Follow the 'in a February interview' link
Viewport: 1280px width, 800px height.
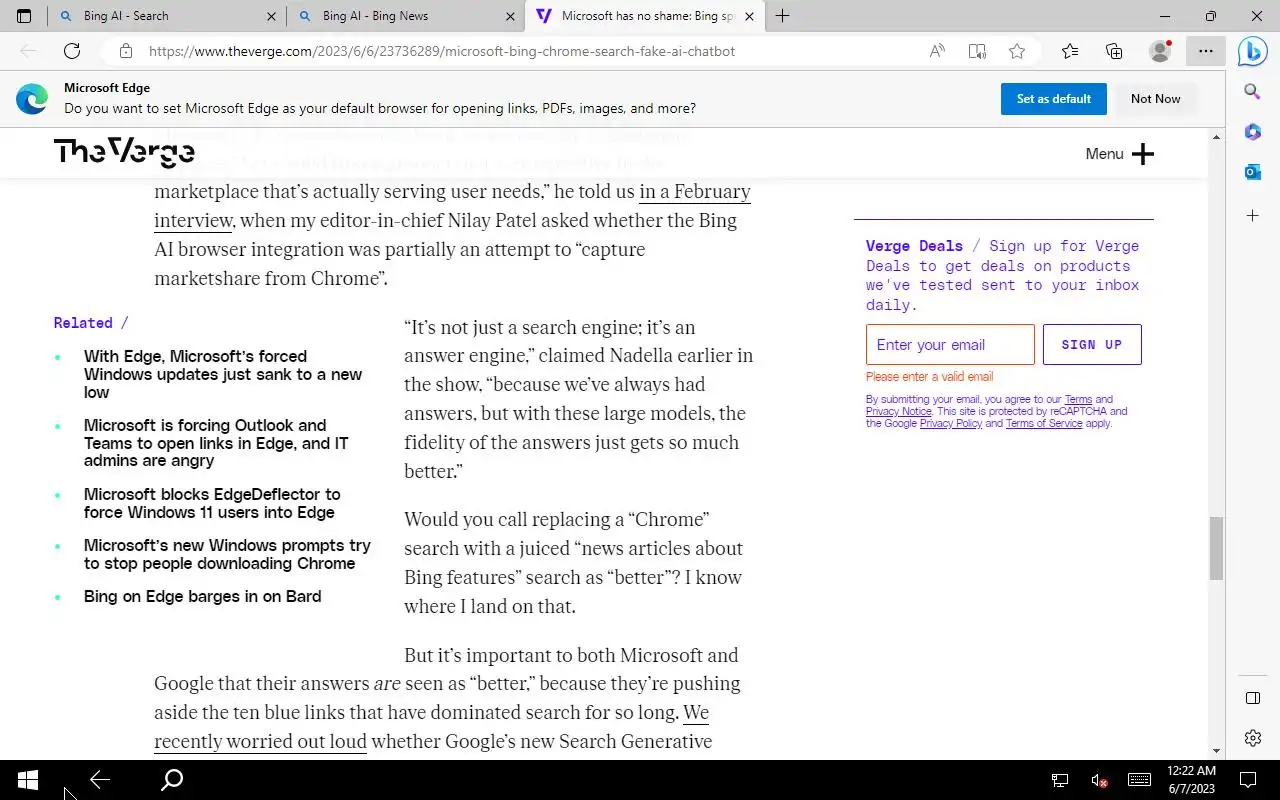(x=452, y=206)
